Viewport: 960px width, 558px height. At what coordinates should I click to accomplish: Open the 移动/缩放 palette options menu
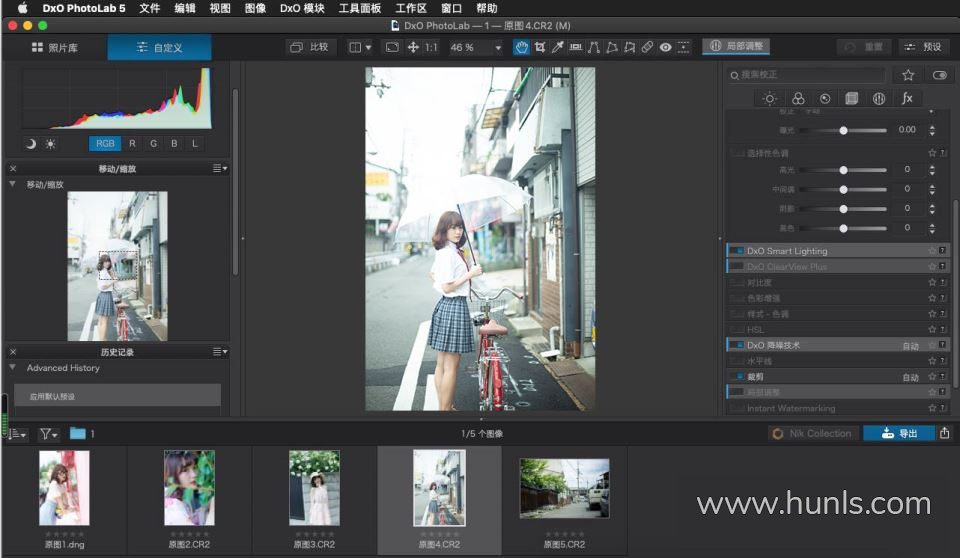coord(220,168)
